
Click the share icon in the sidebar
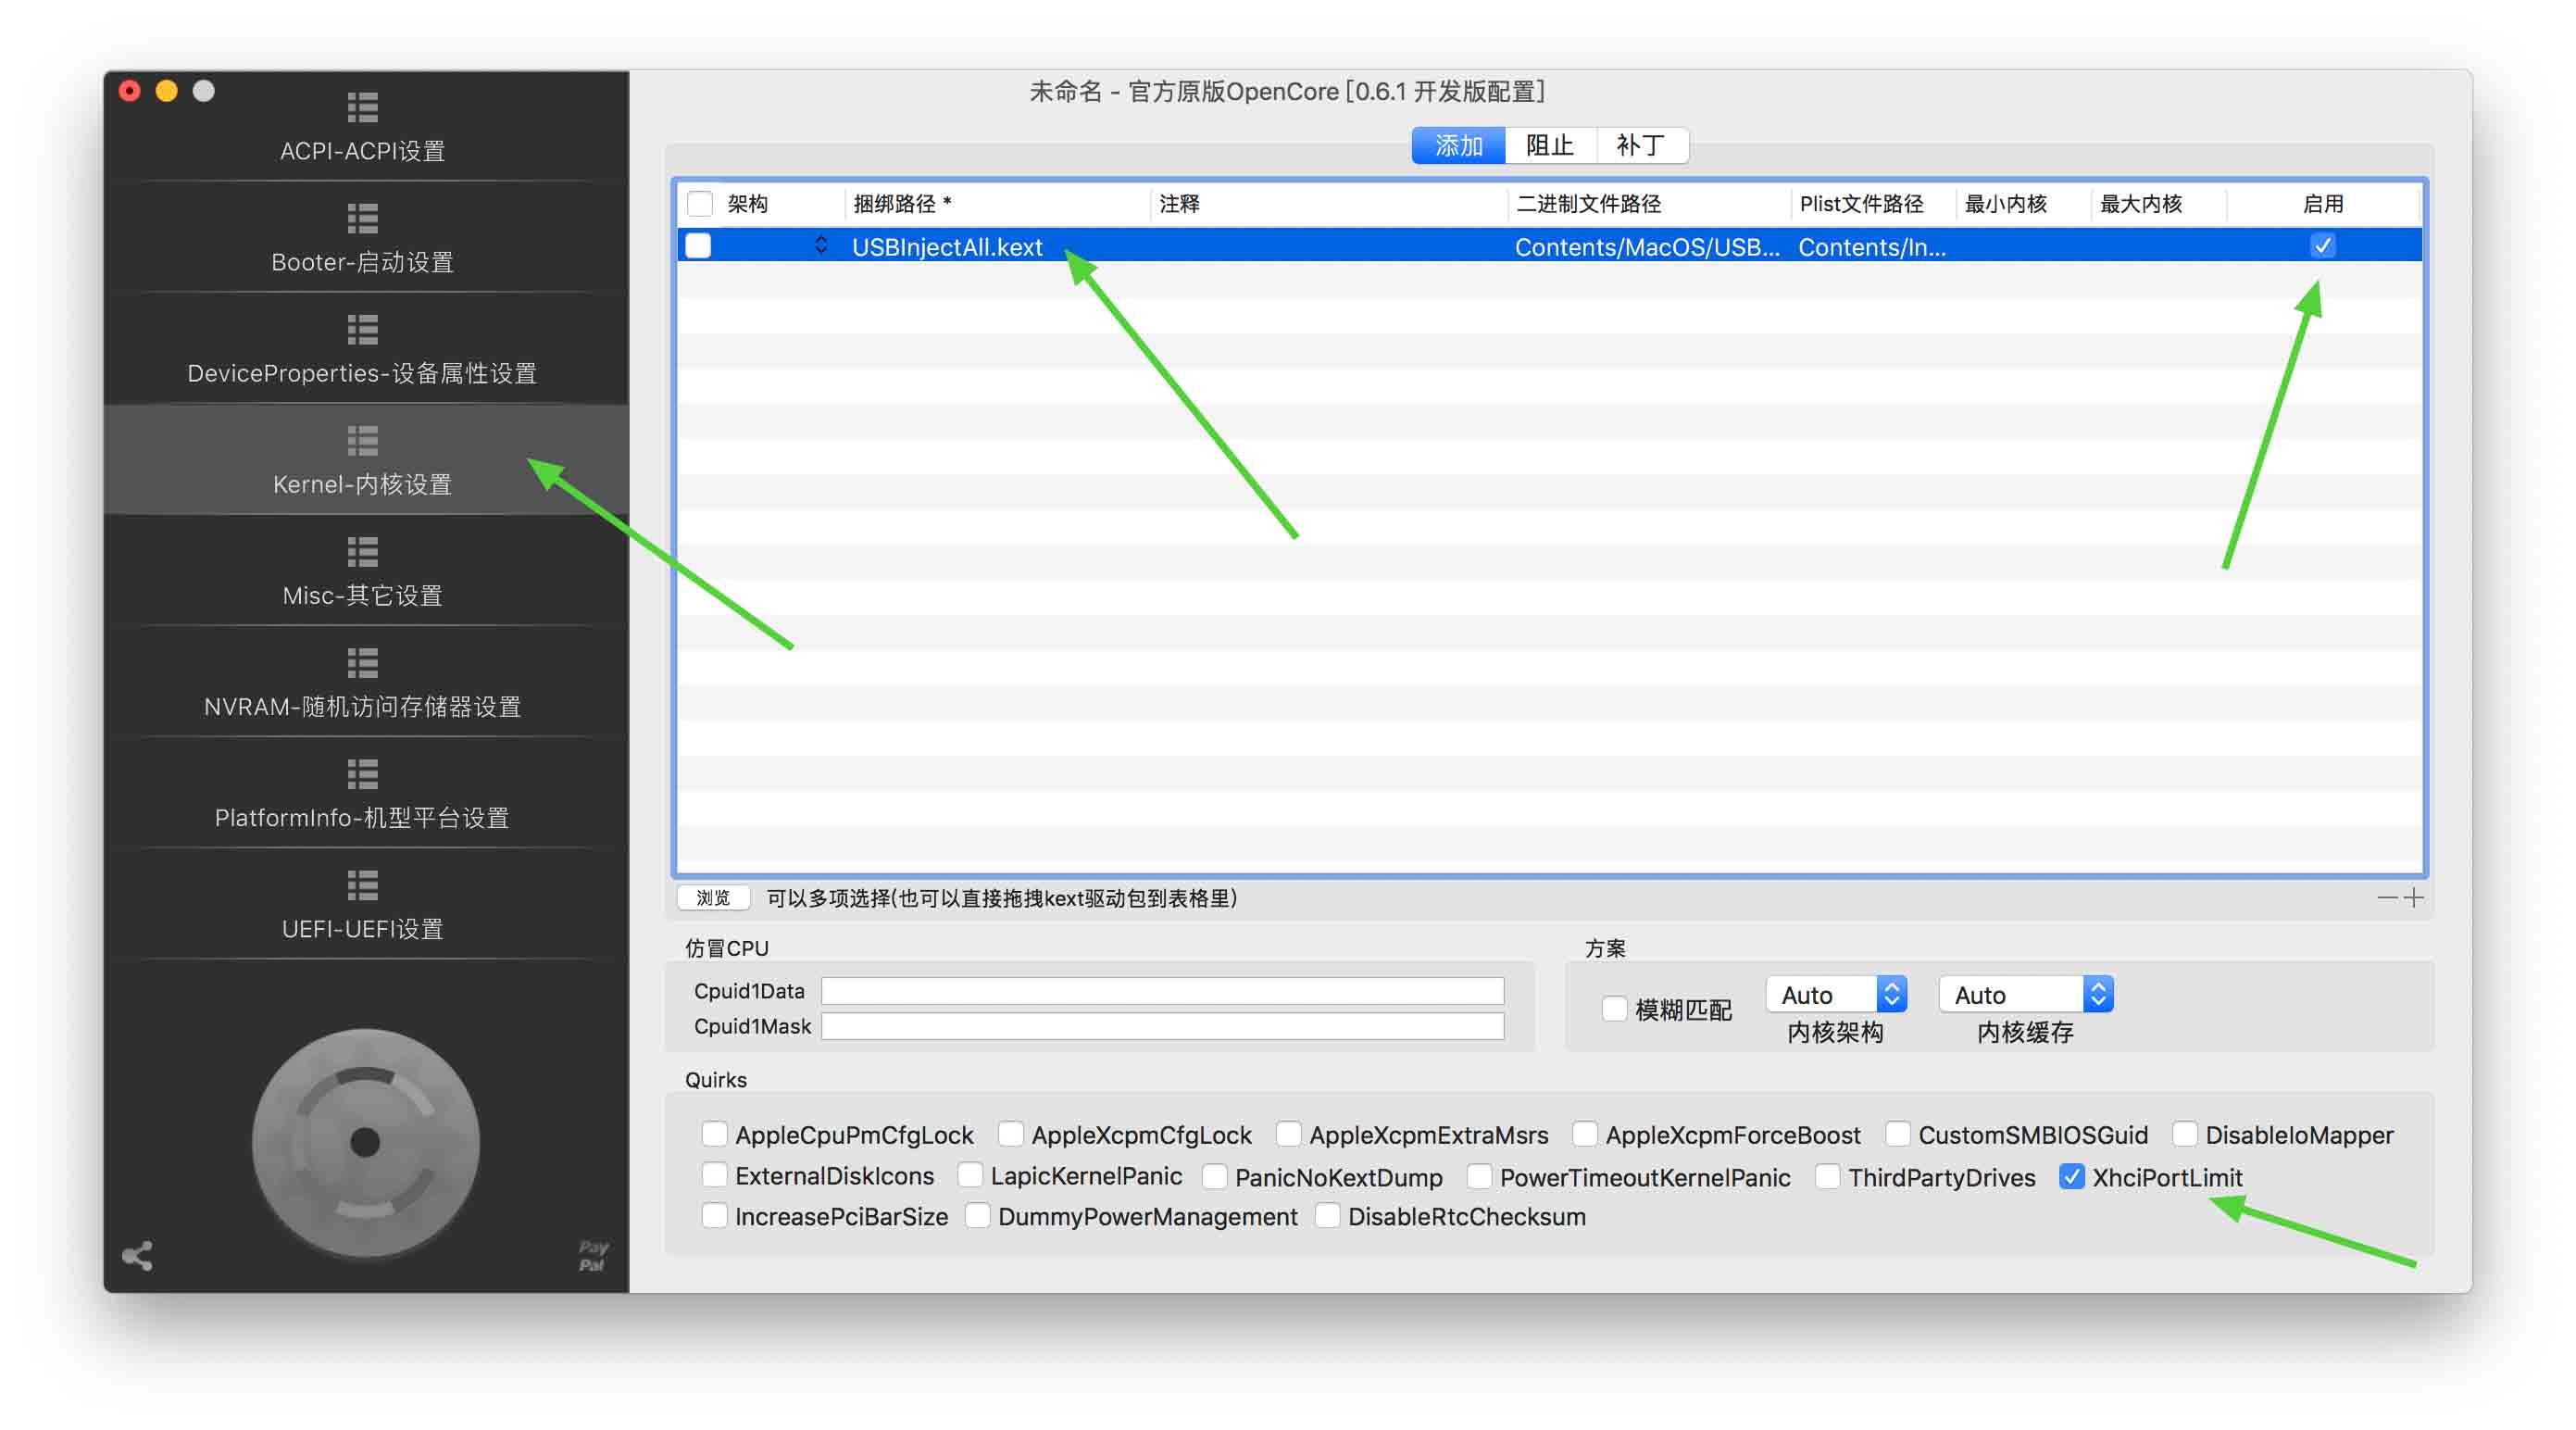click(x=137, y=1255)
